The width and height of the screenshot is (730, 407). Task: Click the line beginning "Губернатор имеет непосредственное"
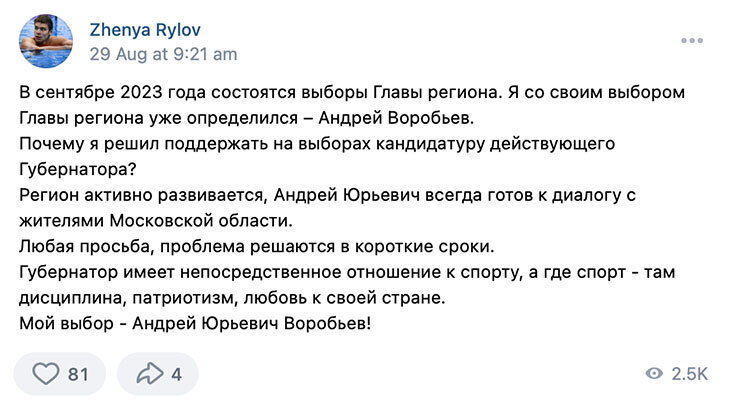(347, 272)
